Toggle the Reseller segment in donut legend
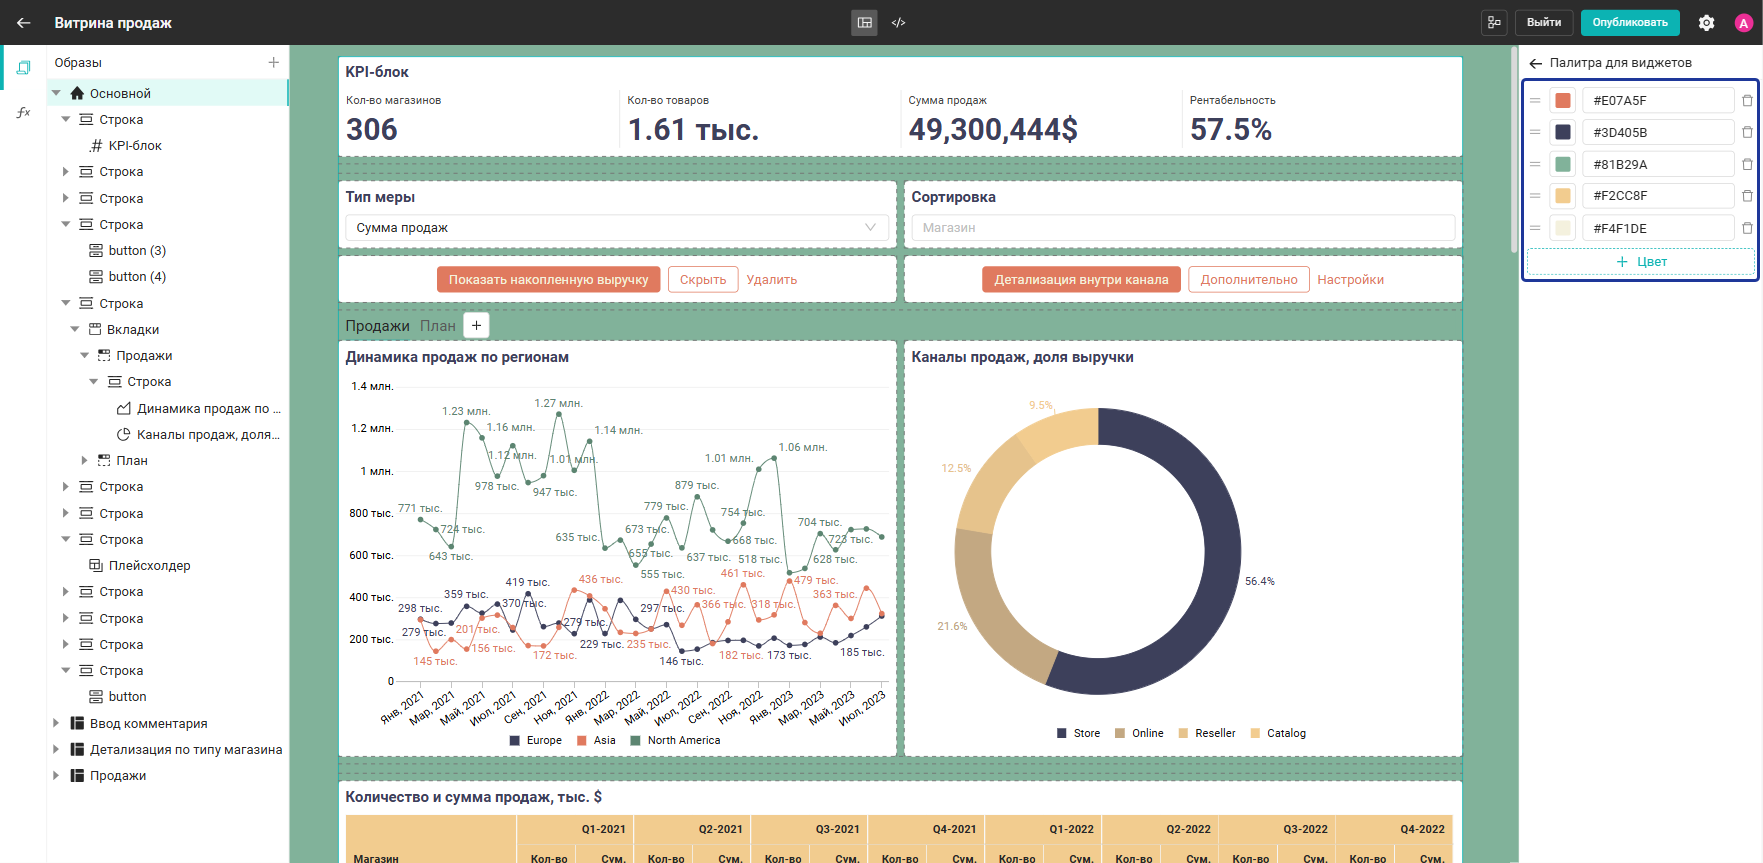 click(1207, 733)
